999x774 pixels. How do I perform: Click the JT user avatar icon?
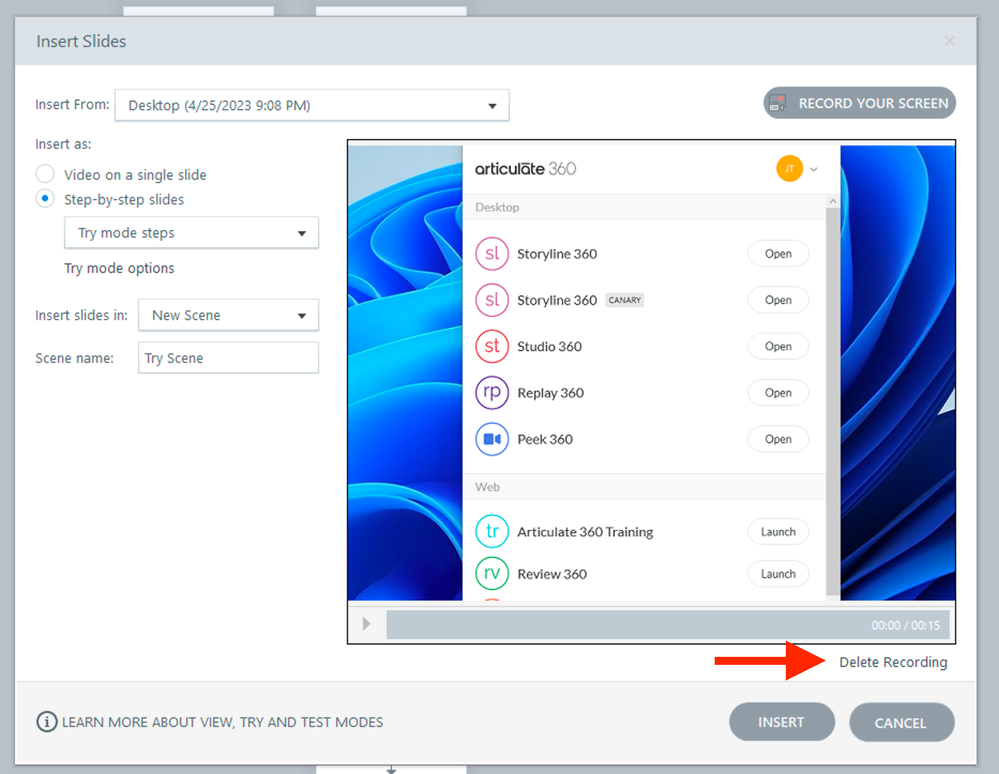[789, 169]
